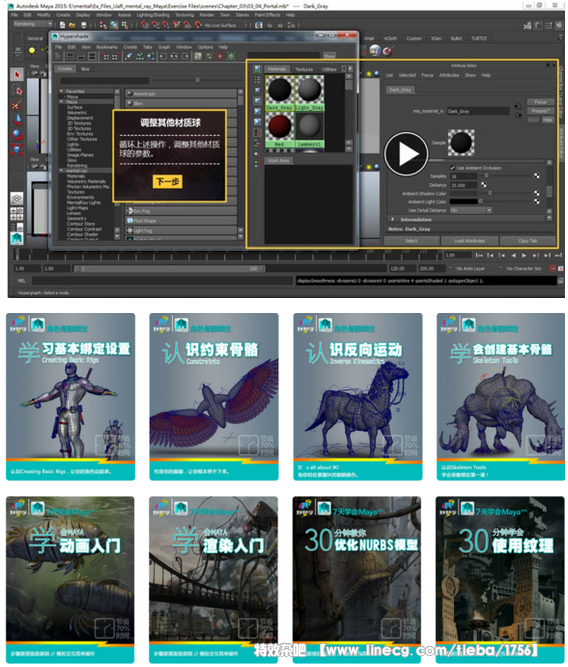Click the single perspective layout icon
This screenshot has width=568, height=667.
17,199
